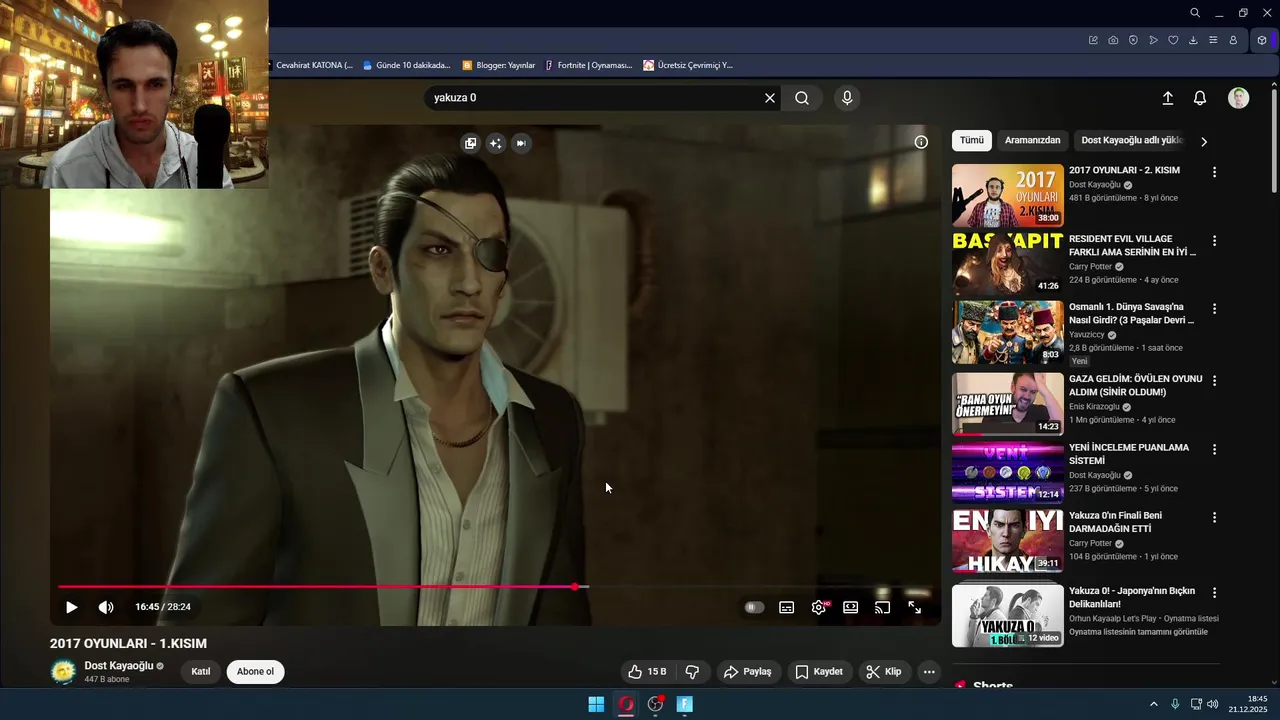The width and height of the screenshot is (1280, 720).
Task: Open the YouTube account avatar menu
Action: click(x=1238, y=98)
